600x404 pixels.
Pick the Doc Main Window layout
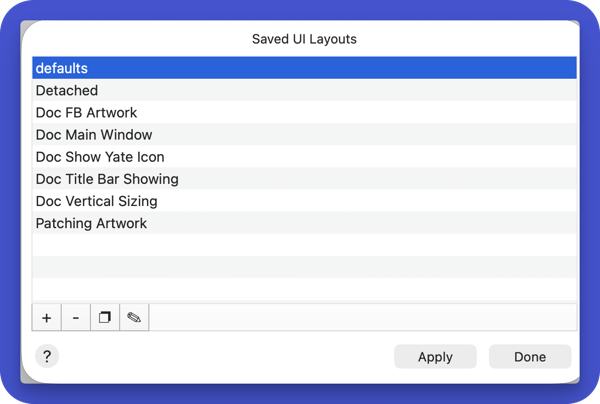(304, 135)
